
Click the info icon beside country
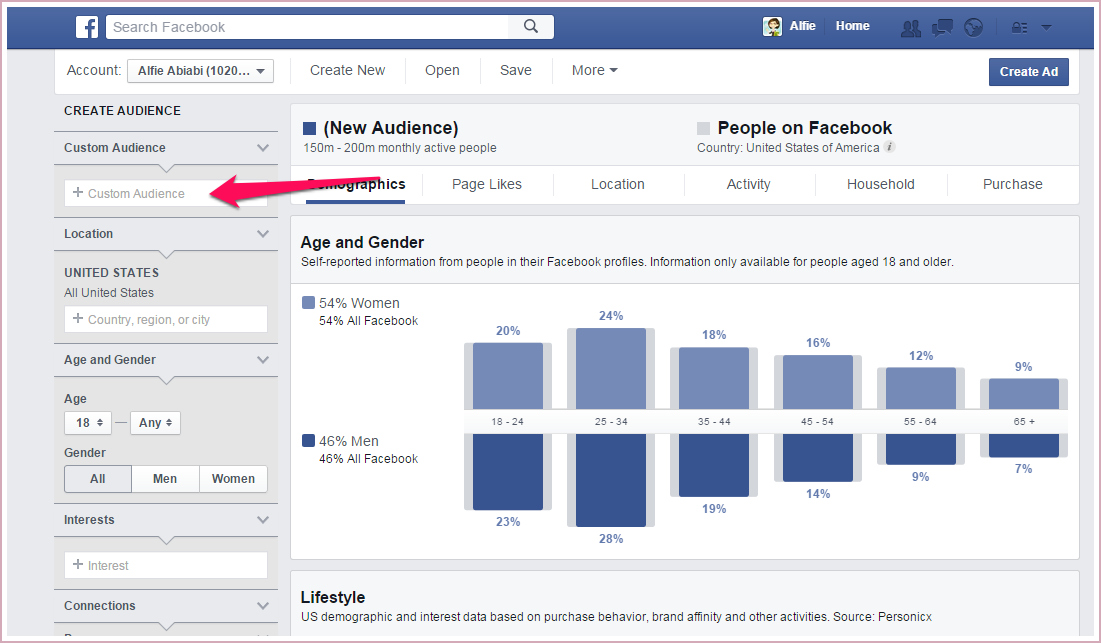[x=890, y=148]
